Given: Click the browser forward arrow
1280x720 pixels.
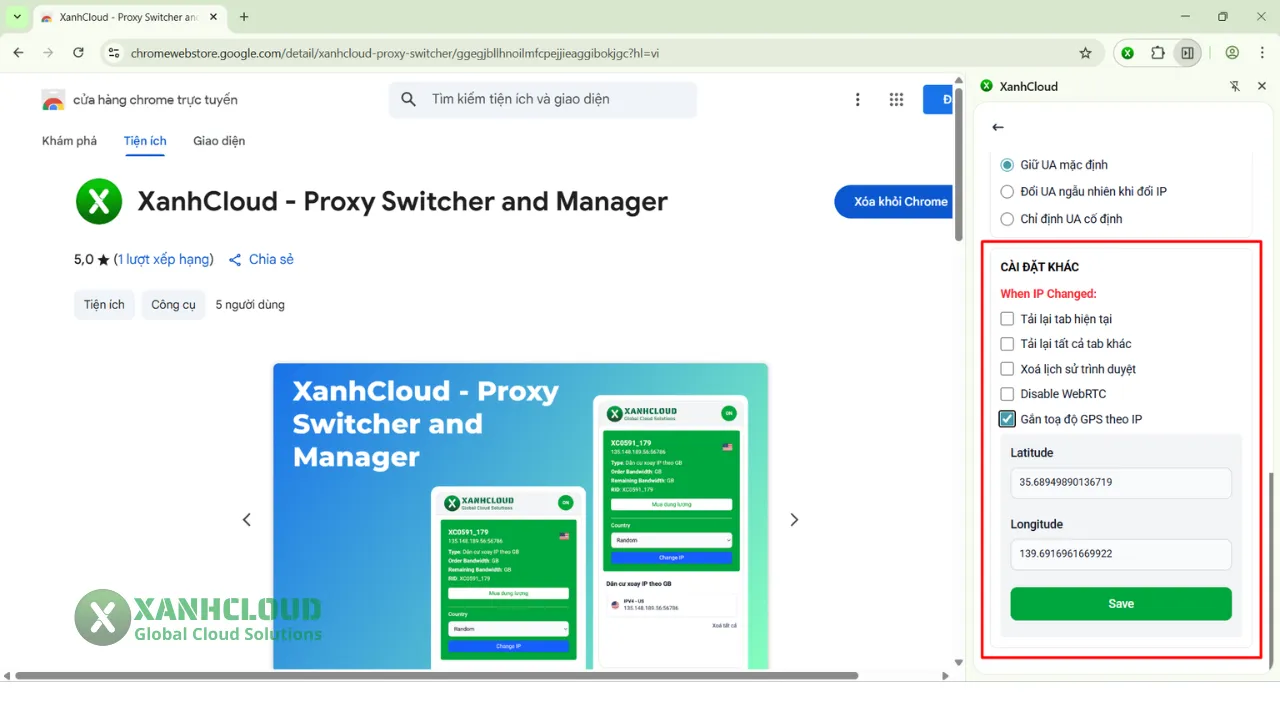Looking at the screenshot, I should click(48, 53).
